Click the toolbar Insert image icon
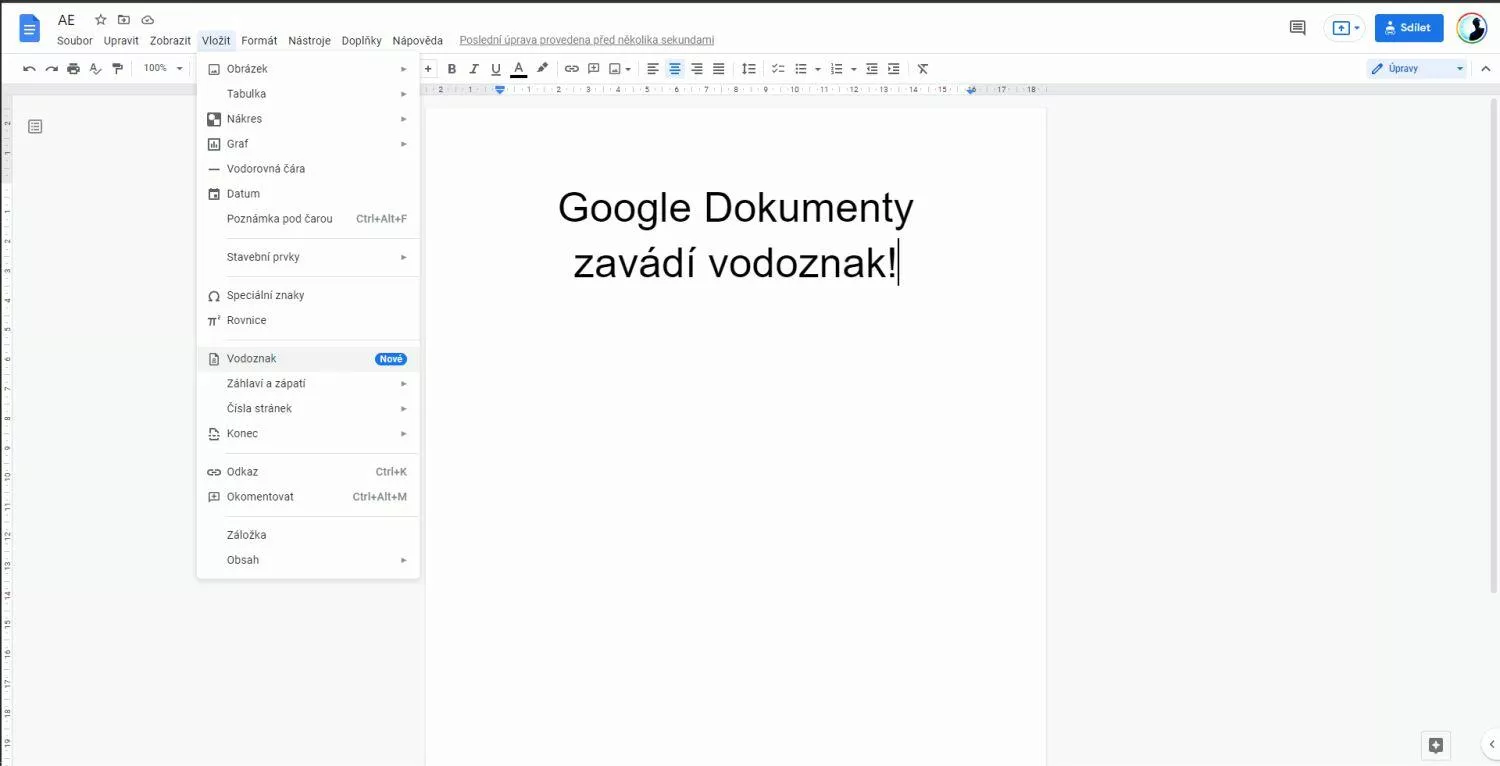1500x766 pixels. point(615,69)
